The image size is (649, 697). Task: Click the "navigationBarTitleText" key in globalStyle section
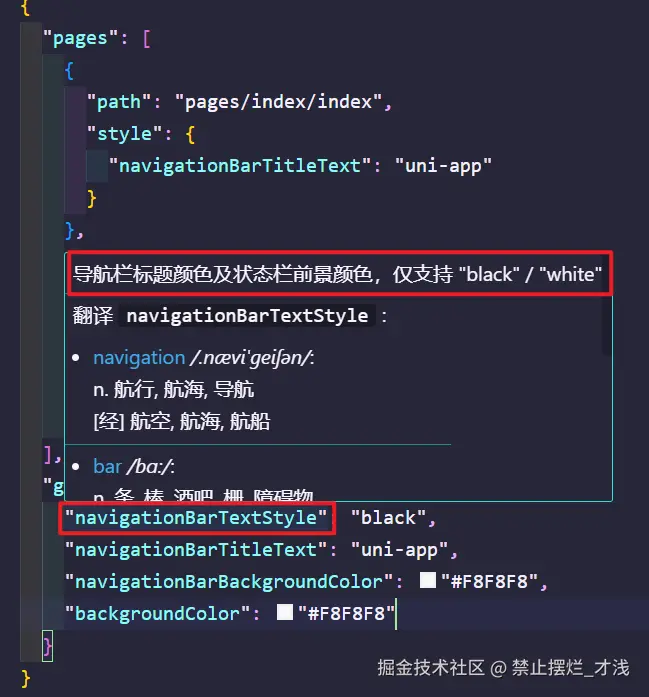[x=196, y=550]
